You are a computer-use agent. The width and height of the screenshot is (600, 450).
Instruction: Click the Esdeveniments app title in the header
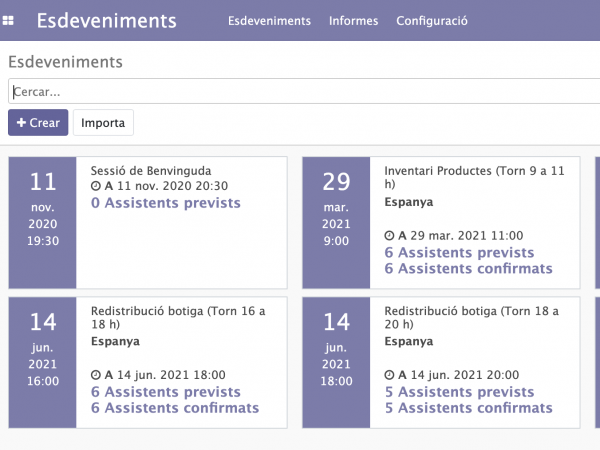pos(106,21)
